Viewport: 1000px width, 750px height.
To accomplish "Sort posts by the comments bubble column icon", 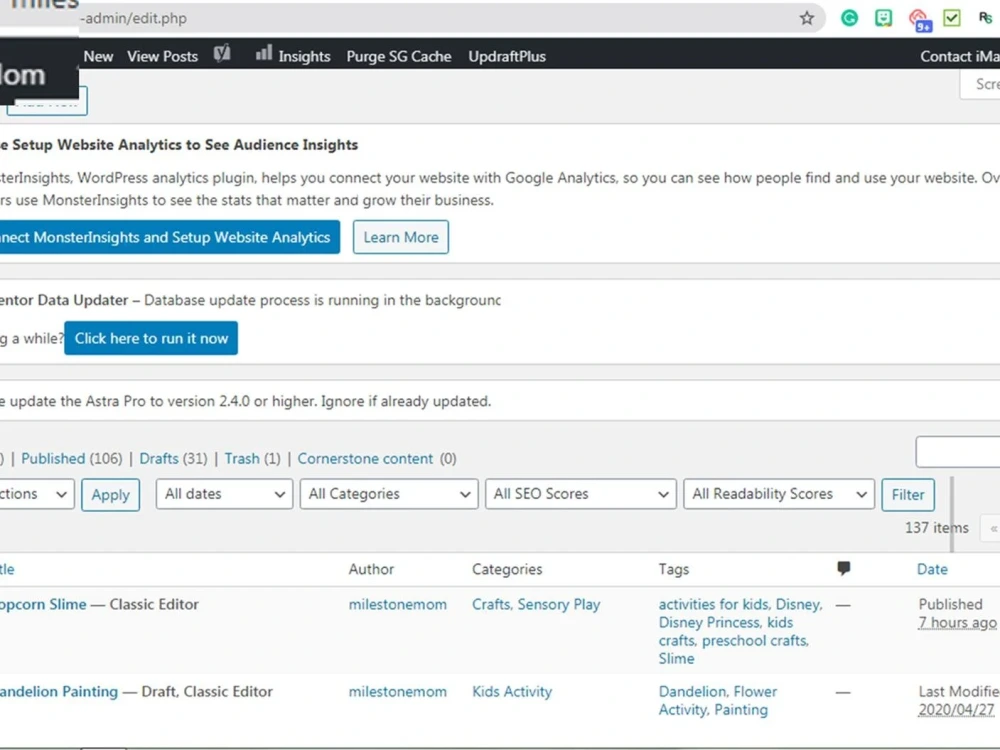I will click(843, 568).
